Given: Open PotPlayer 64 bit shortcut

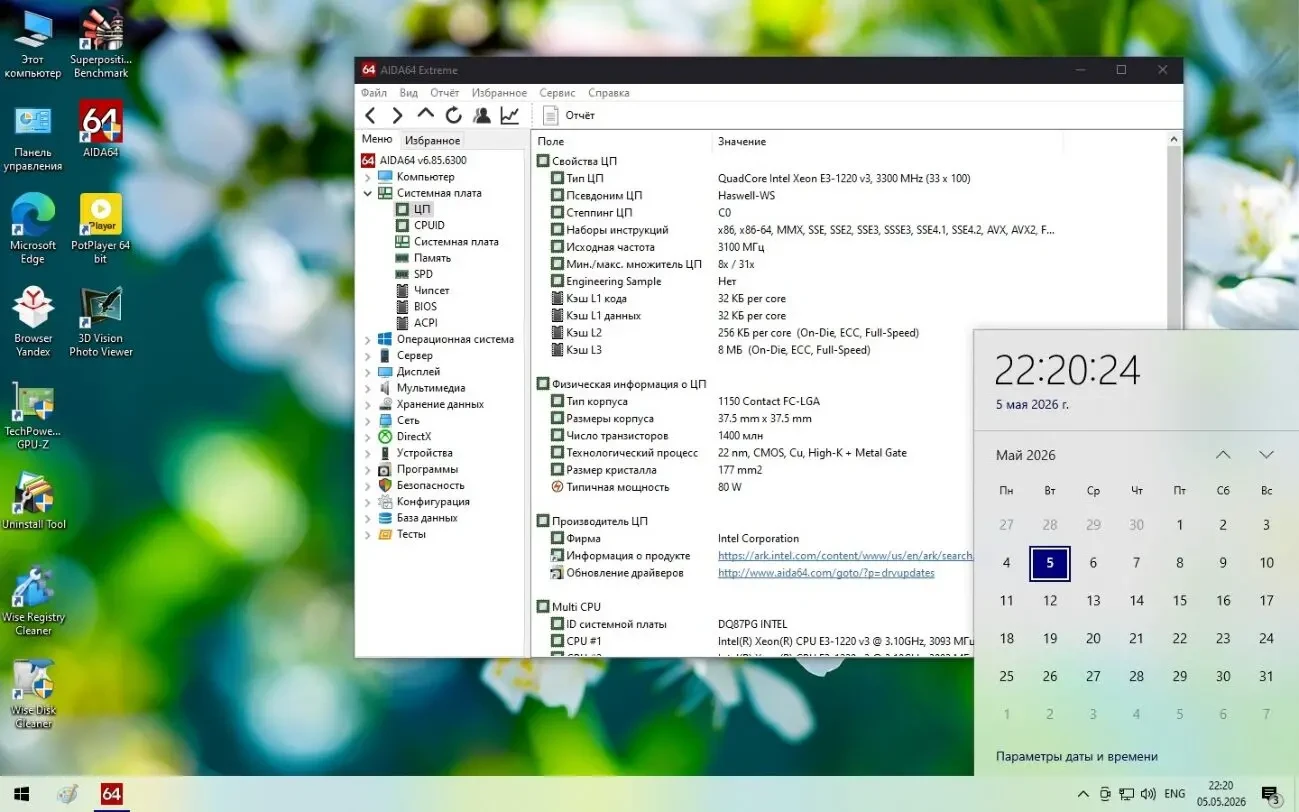Looking at the screenshot, I should 101,229.
